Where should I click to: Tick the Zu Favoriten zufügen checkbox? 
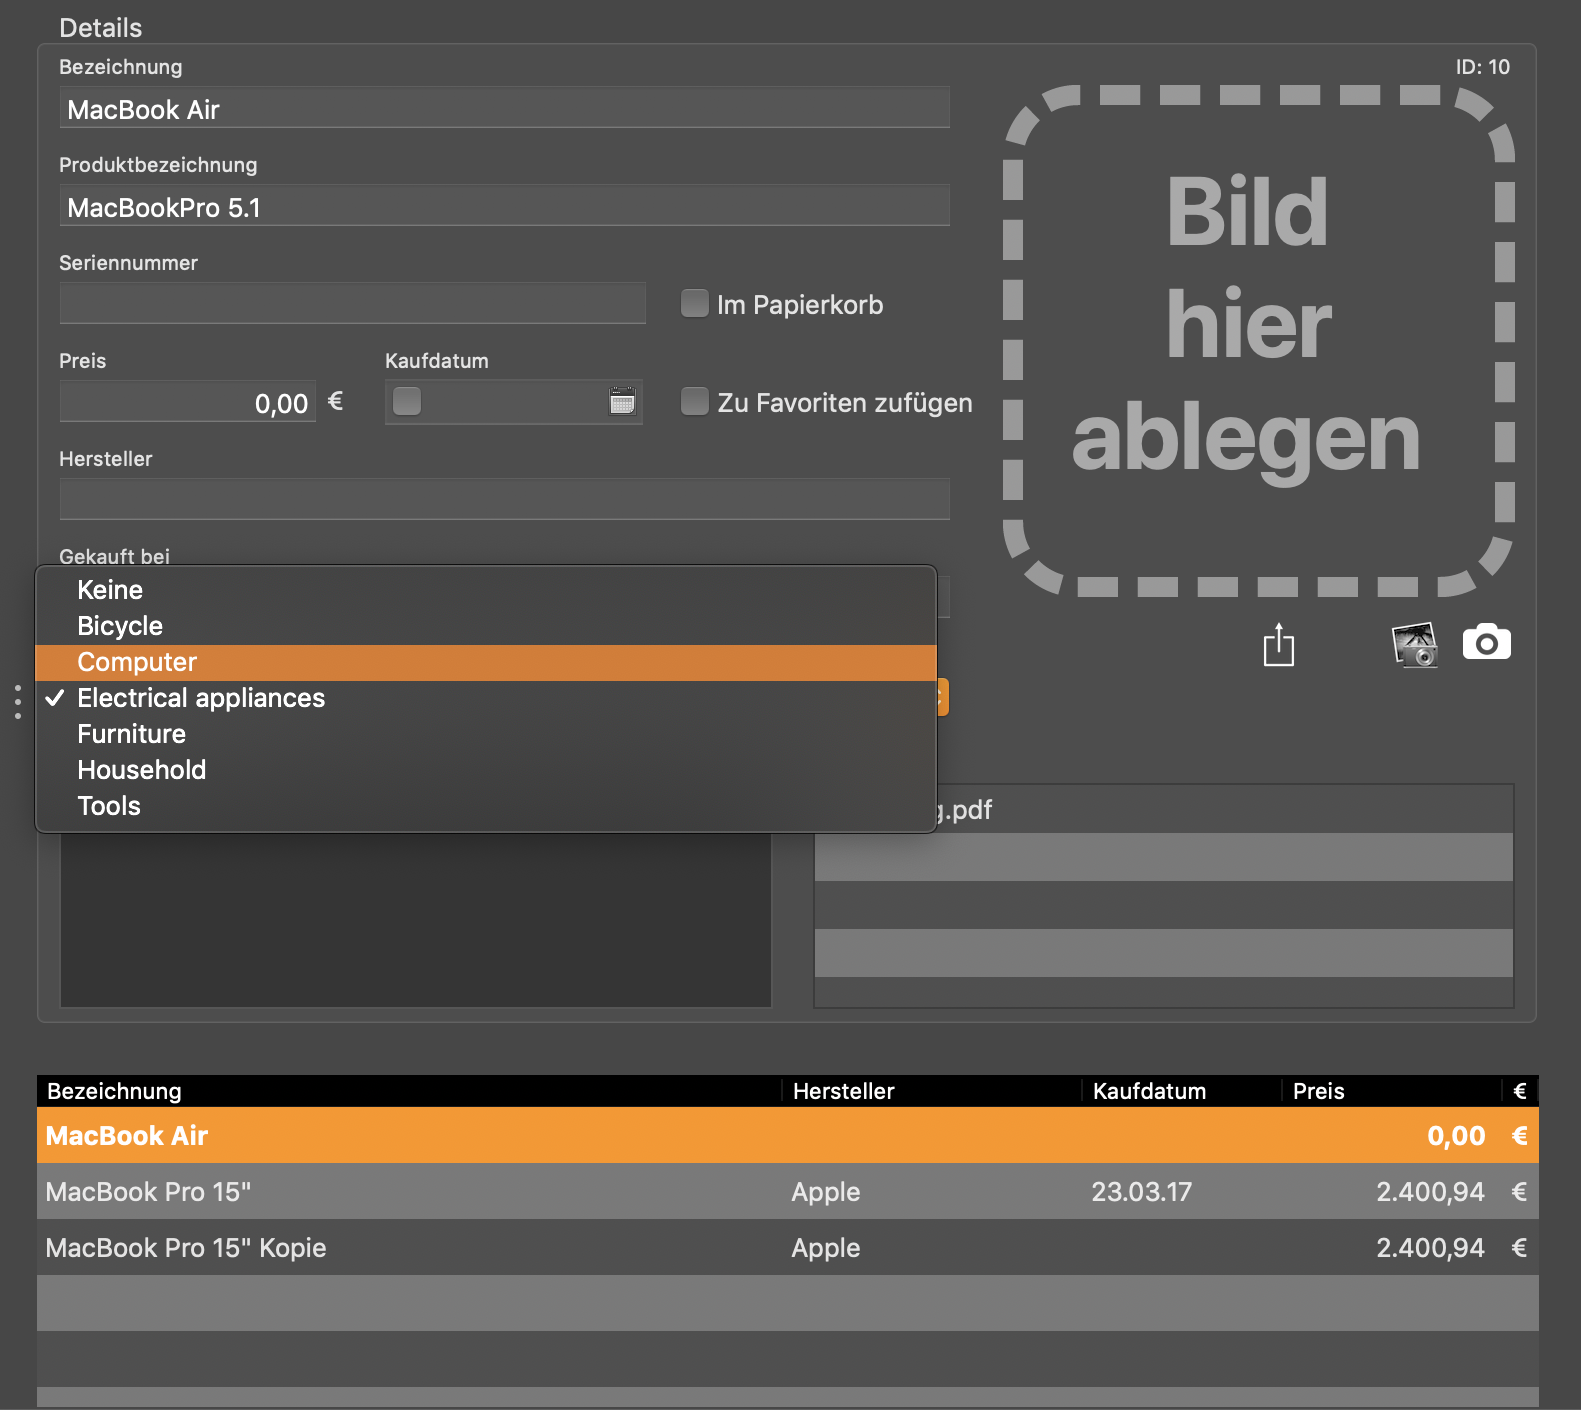click(695, 402)
